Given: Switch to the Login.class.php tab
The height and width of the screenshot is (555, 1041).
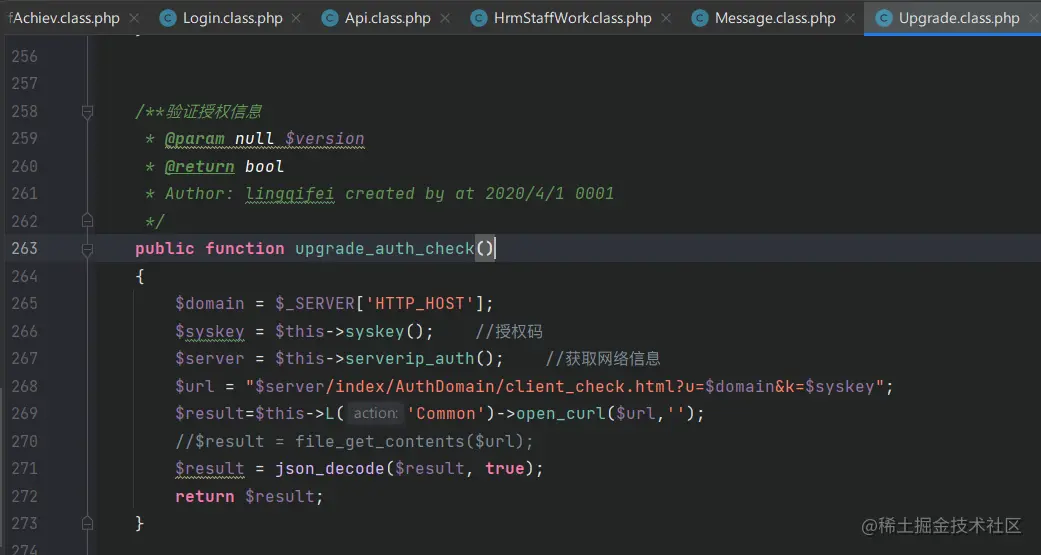Looking at the screenshot, I should (x=232, y=18).
